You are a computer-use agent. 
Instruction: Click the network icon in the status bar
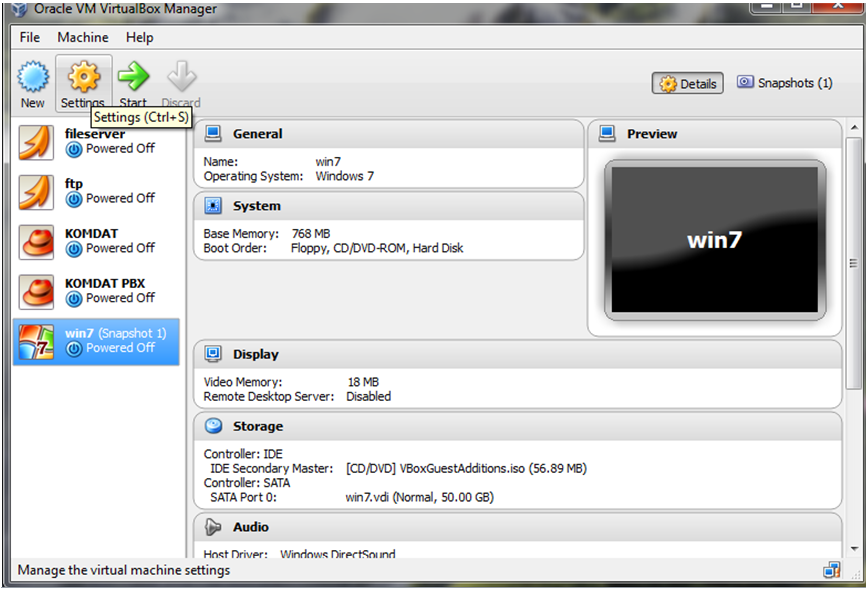coord(832,569)
